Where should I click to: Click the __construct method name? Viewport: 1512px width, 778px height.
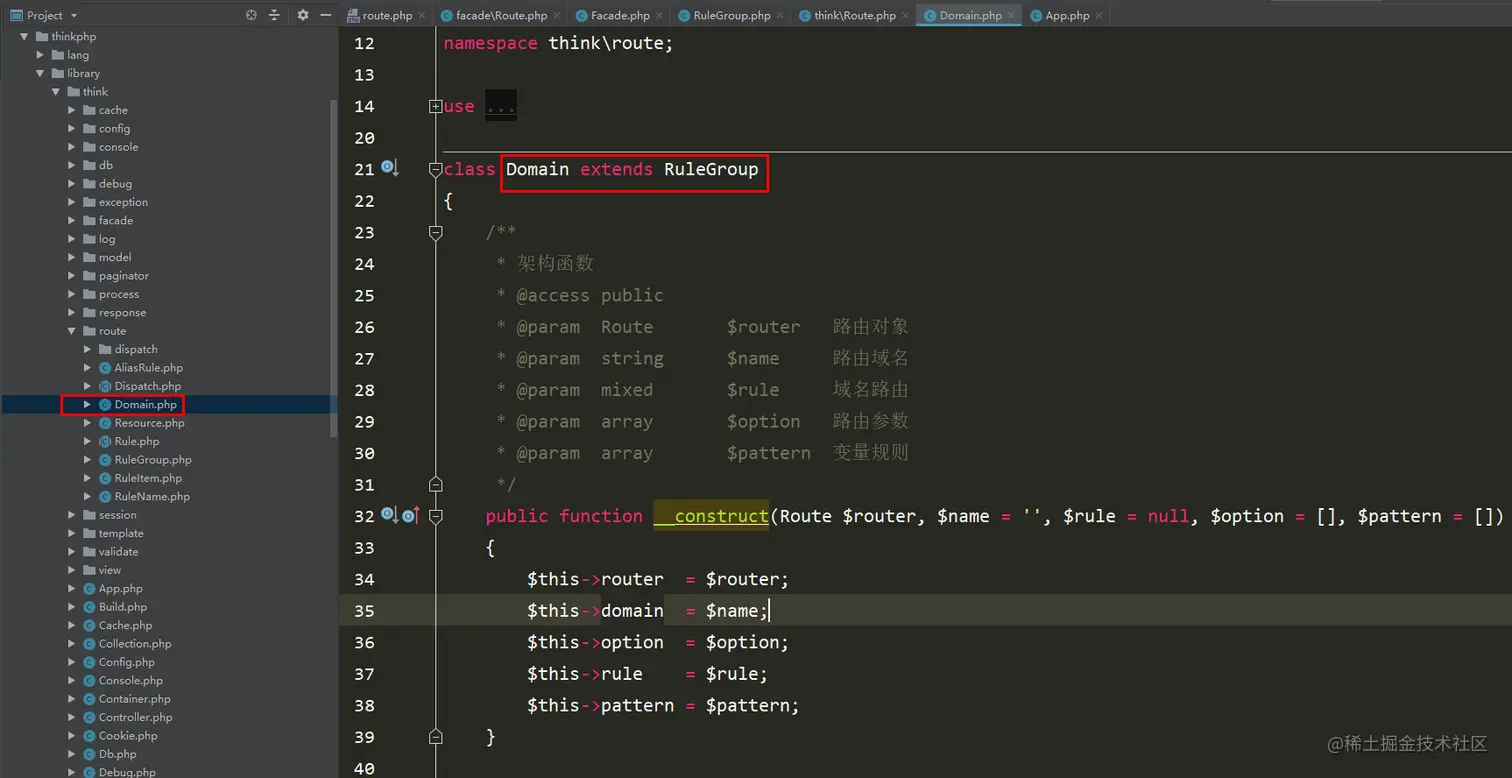[711, 516]
